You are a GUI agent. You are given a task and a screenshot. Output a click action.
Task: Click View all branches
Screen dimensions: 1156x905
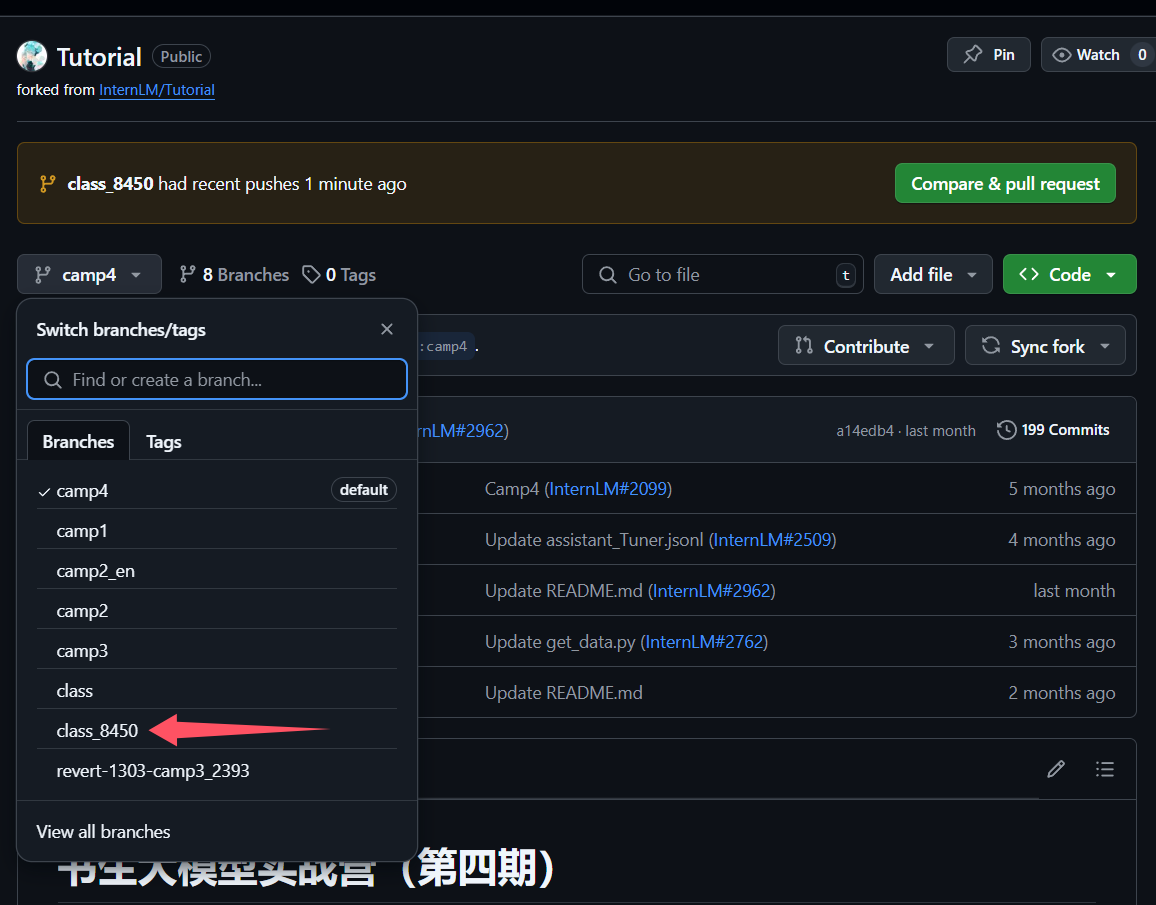pos(103,831)
